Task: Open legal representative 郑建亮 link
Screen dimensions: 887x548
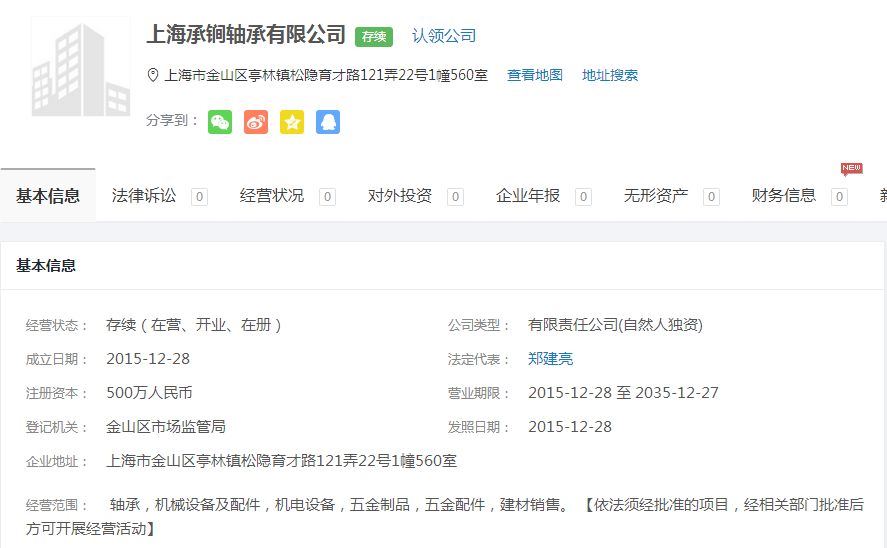Action: (551, 359)
